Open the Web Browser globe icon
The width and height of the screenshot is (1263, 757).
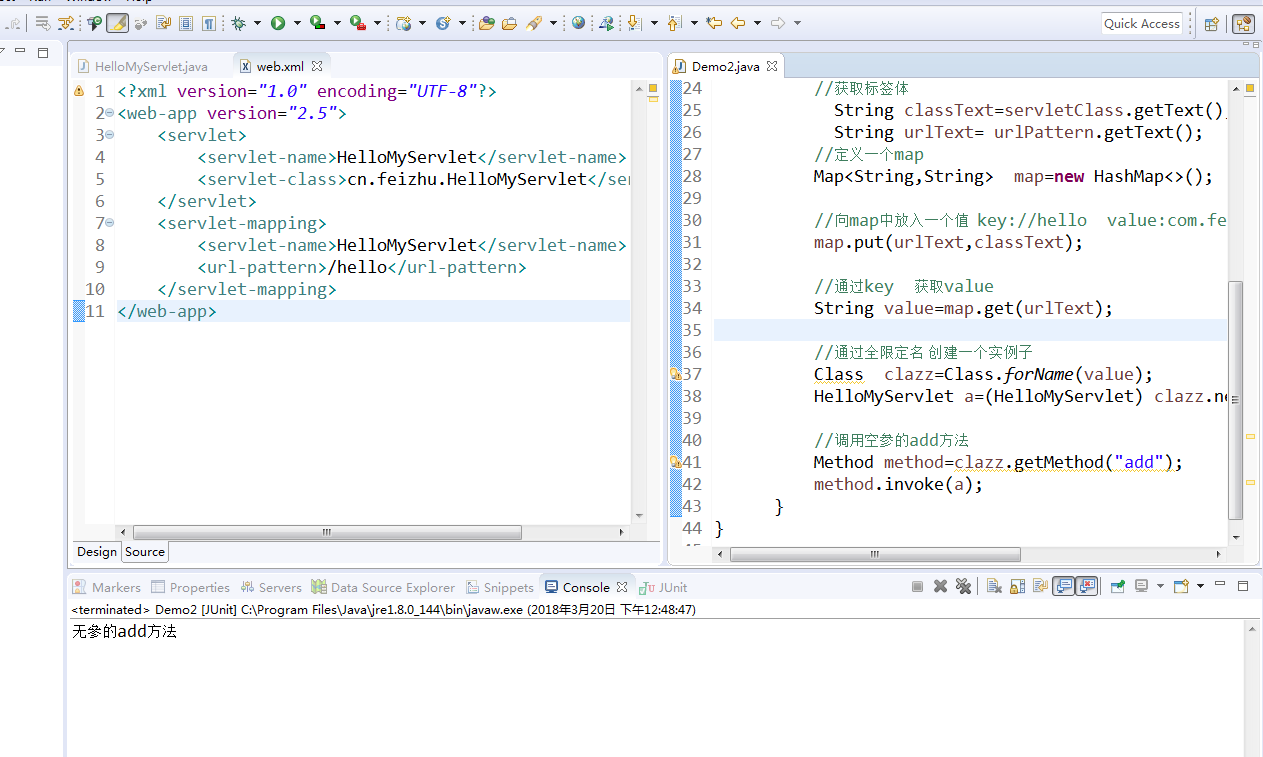click(x=578, y=23)
